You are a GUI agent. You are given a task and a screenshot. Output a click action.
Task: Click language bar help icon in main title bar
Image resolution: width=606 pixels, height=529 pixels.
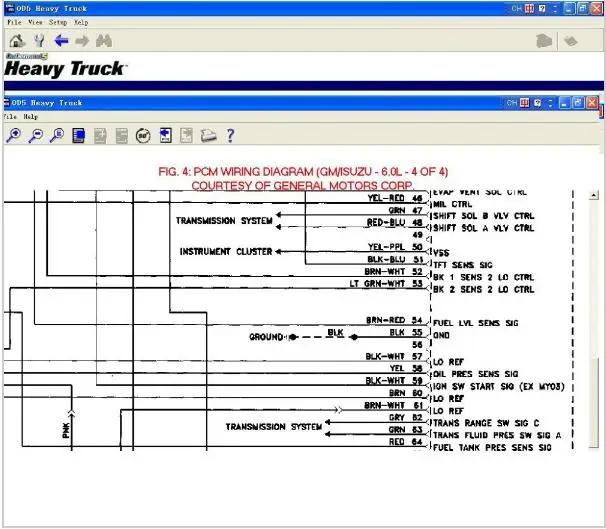click(542, 8)
